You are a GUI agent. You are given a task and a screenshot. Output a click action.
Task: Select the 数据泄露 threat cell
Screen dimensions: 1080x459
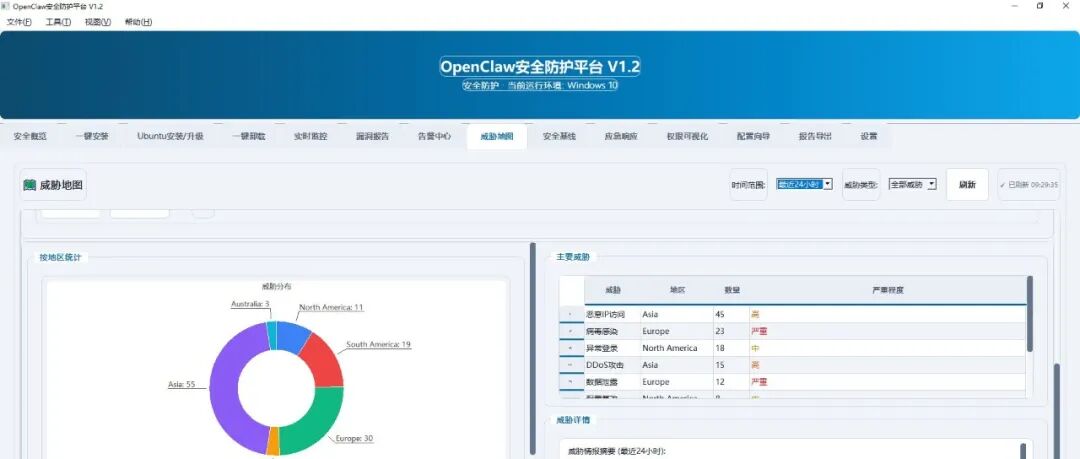click(612, 382)
